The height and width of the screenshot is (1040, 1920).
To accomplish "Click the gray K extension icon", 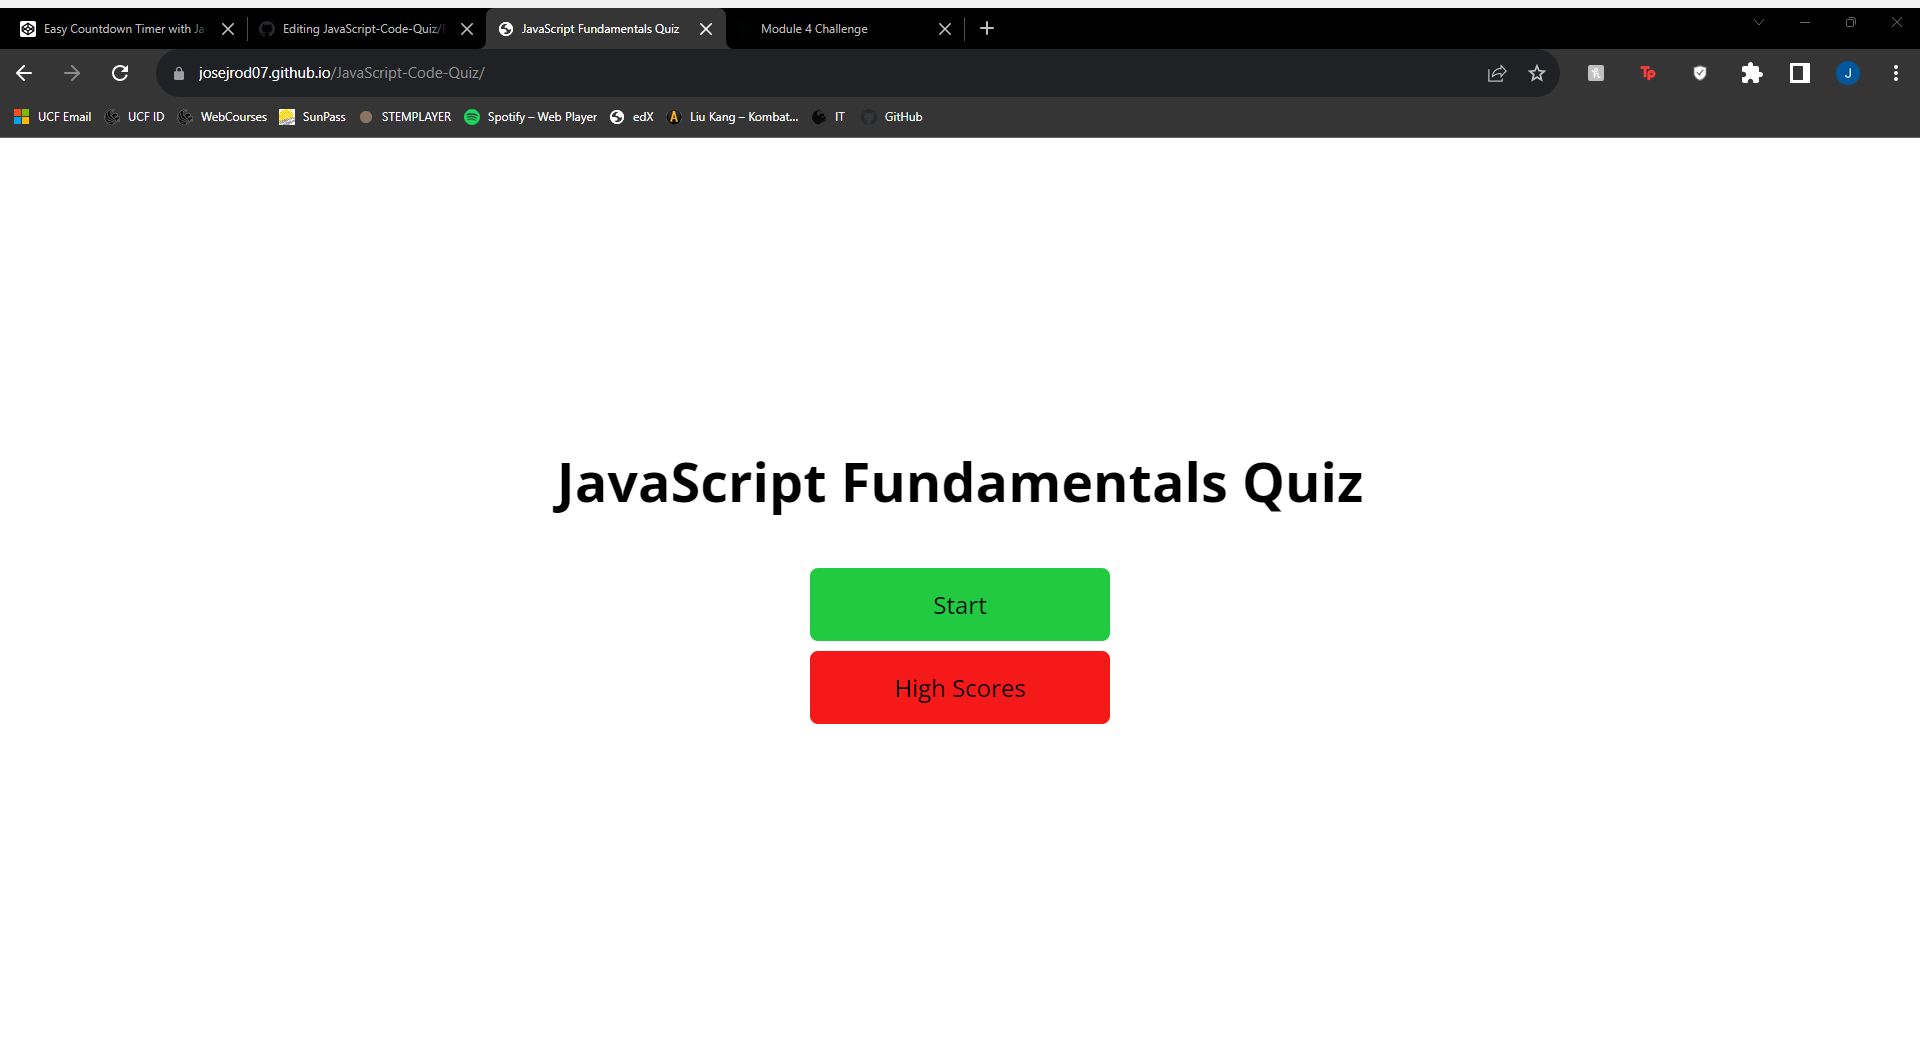I will [x=1596, y=73].
